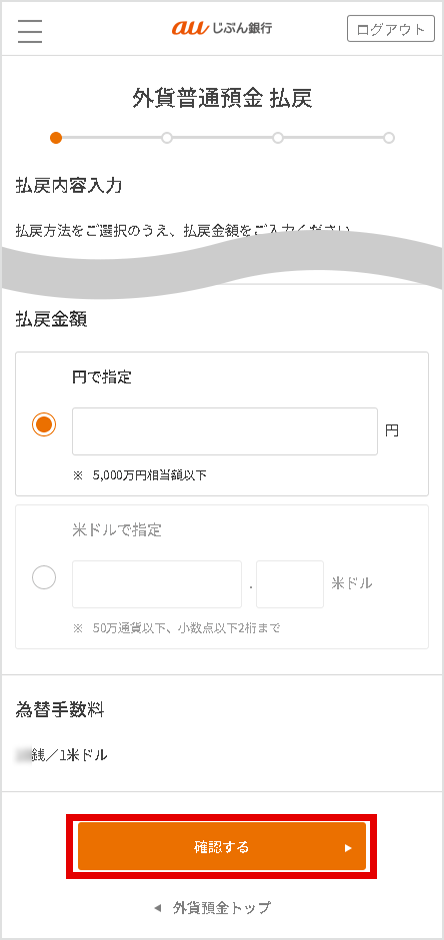
Task: Select the 円で指定 radio button
Action: point(44,424)
